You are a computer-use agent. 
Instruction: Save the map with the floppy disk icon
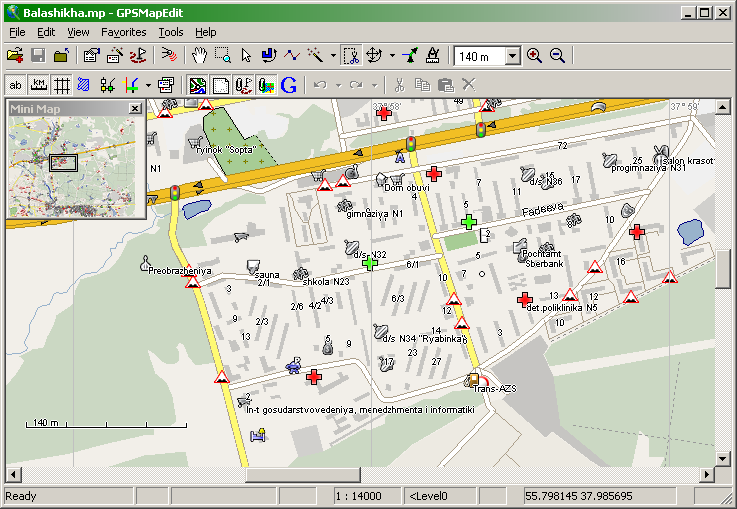(x=38, y=56)
